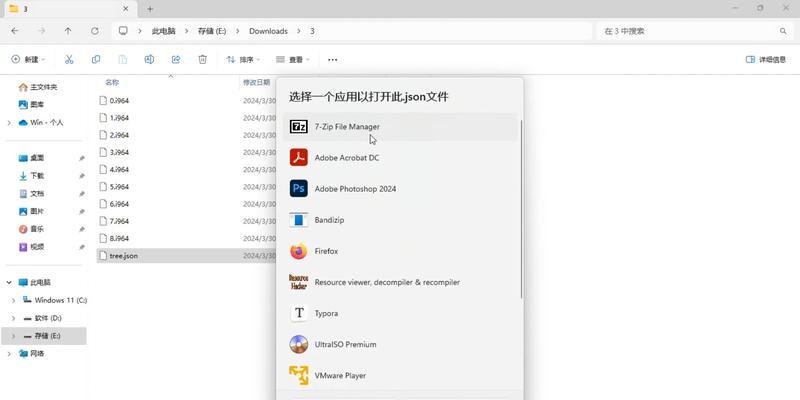Click the search box 在 3 中搜索
This screenshot has width=800, height=400.
(x=694, y=31)
